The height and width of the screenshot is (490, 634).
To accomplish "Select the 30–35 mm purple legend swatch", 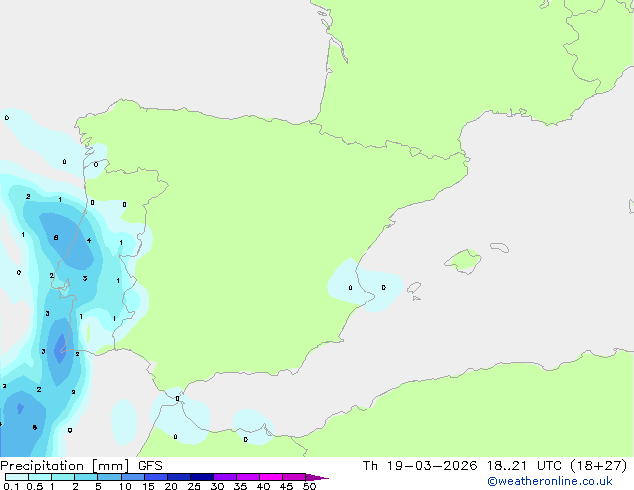I will (225, 477).
